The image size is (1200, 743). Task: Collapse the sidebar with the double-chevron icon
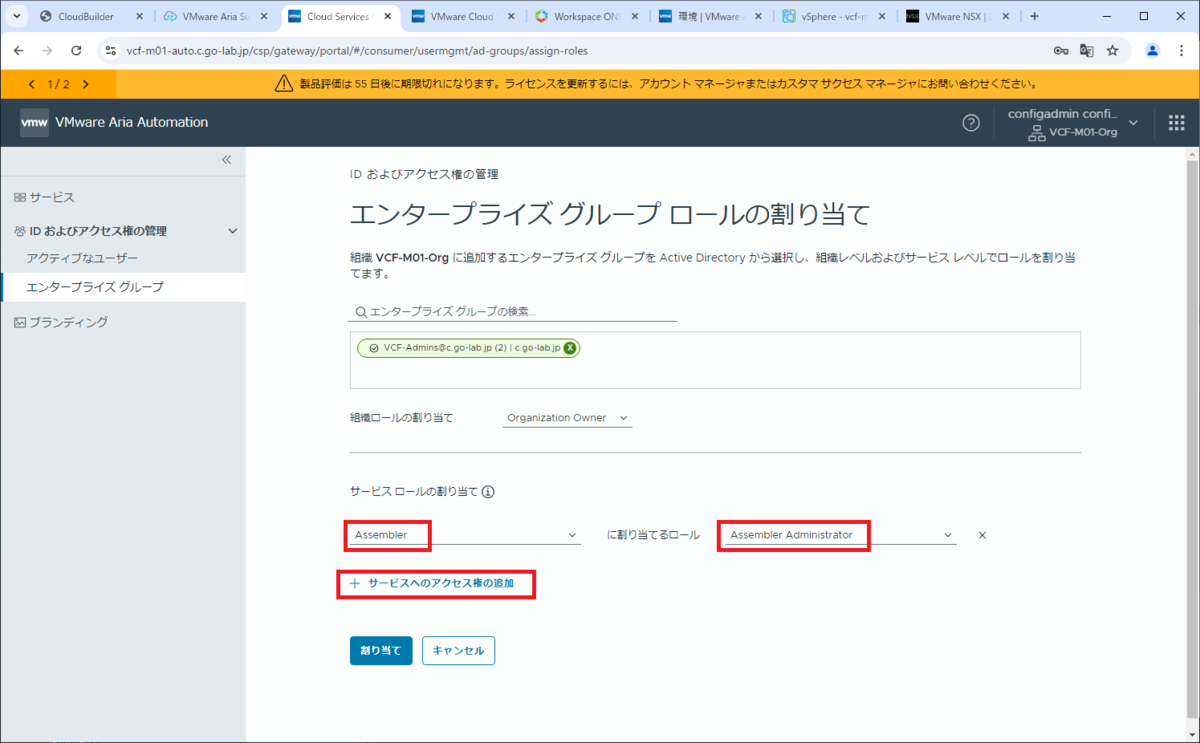[x=226, y=160]
